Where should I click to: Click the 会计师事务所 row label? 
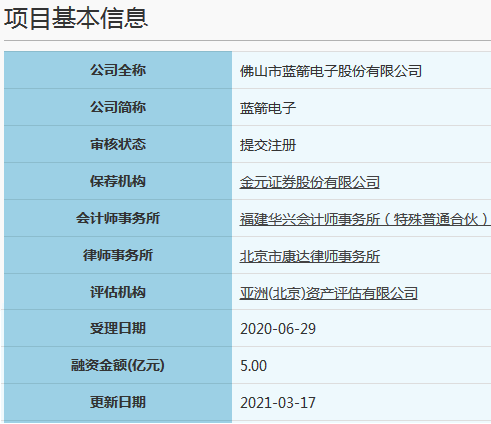[x=118, y=218]
